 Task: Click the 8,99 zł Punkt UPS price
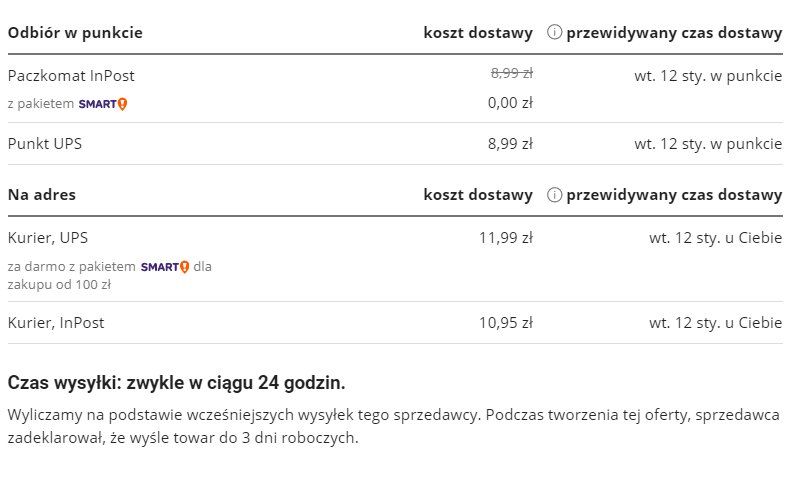[510, 144]
